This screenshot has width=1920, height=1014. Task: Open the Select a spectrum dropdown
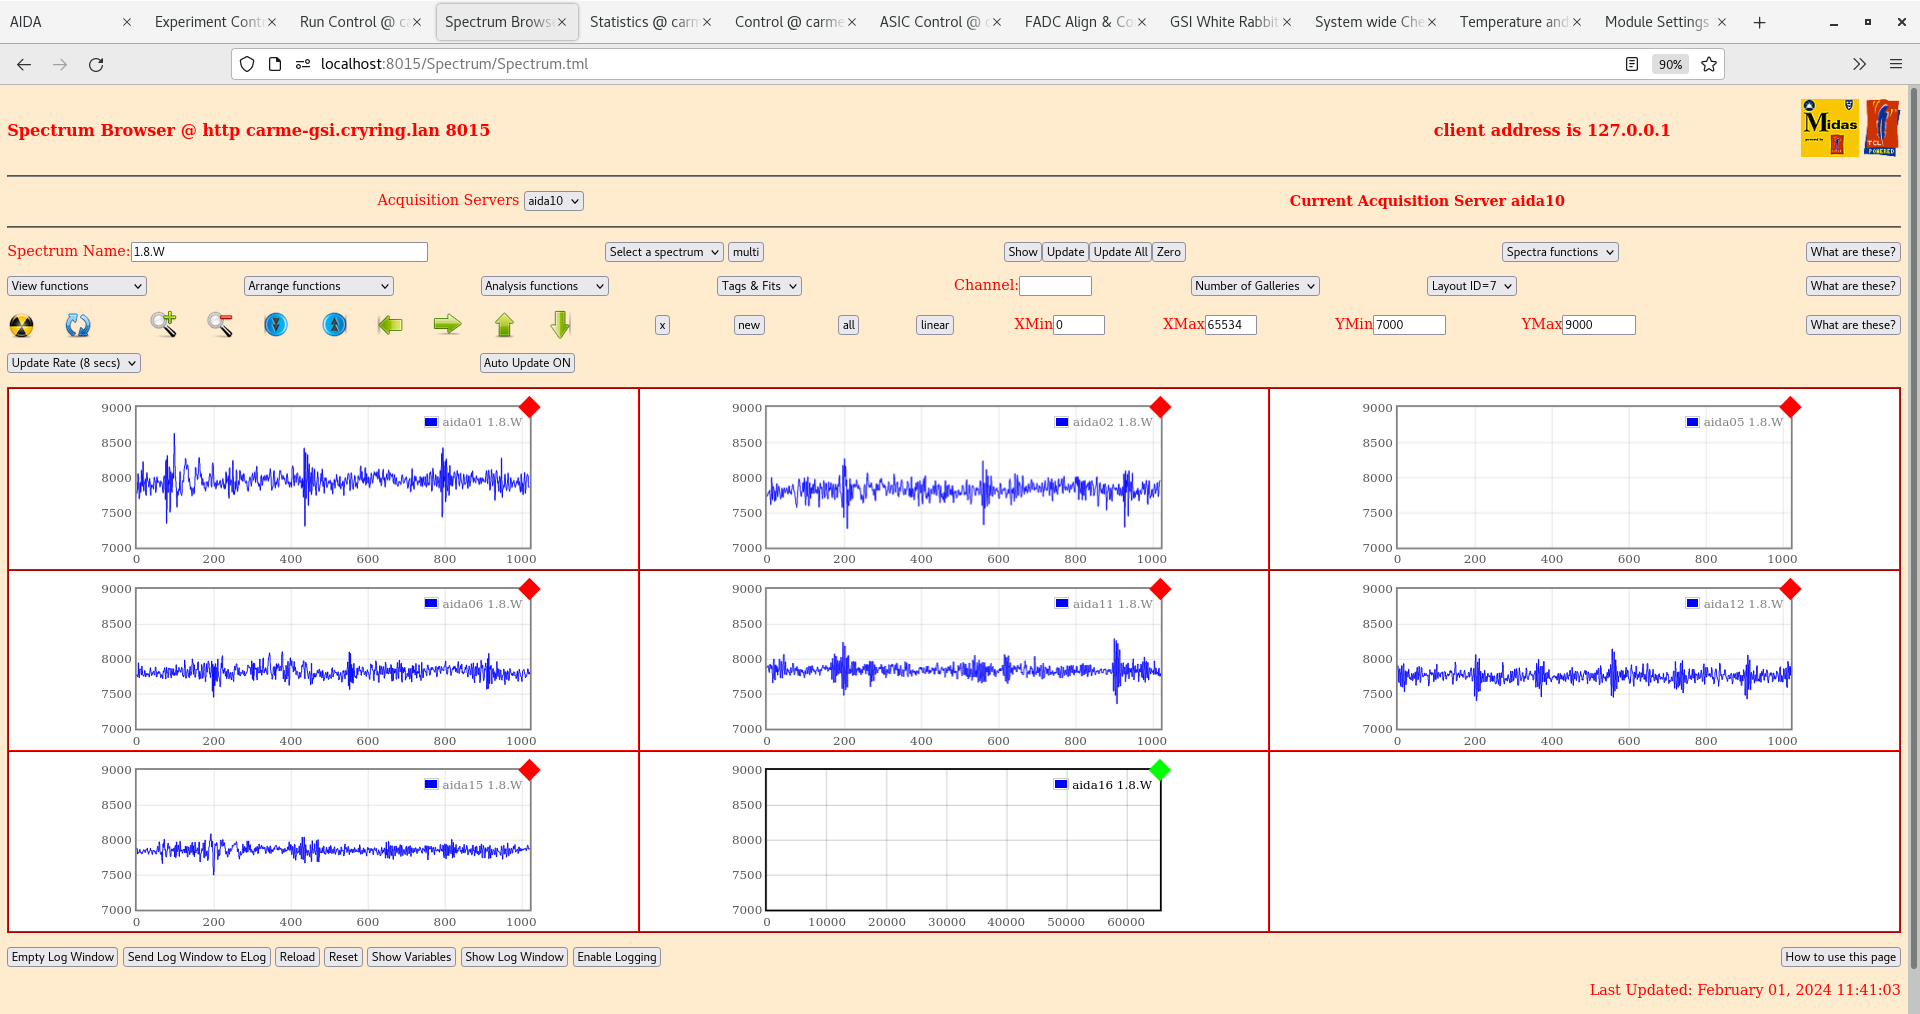[x=663, y=251]
